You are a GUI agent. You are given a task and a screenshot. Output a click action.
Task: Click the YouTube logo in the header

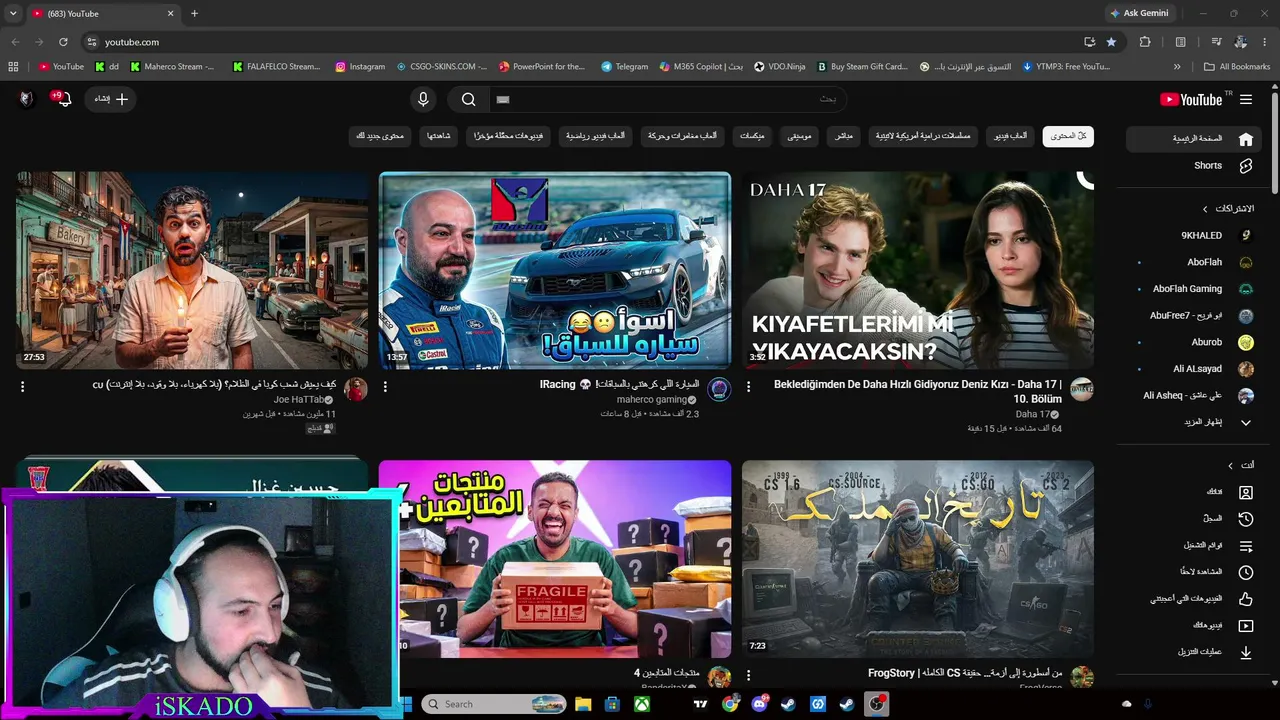[x=1191, y=99]
